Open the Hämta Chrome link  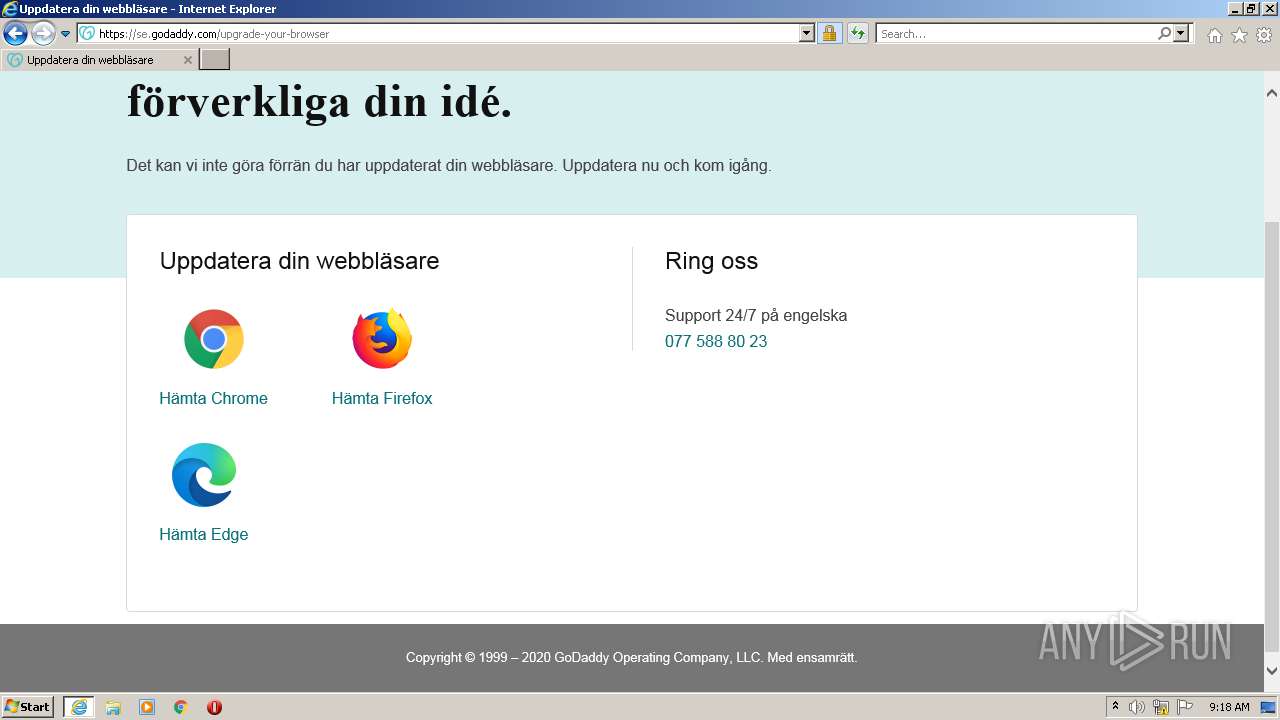[x=213, y=398]
